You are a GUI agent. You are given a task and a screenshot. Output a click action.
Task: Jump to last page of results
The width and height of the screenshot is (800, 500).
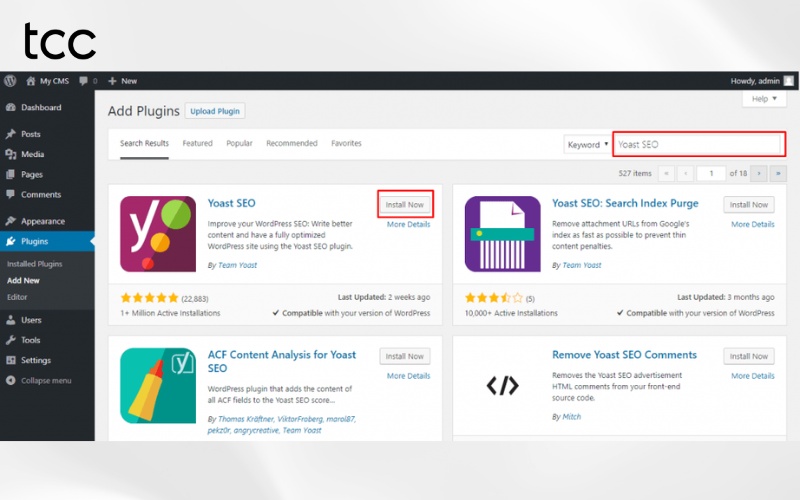(778, 173)
